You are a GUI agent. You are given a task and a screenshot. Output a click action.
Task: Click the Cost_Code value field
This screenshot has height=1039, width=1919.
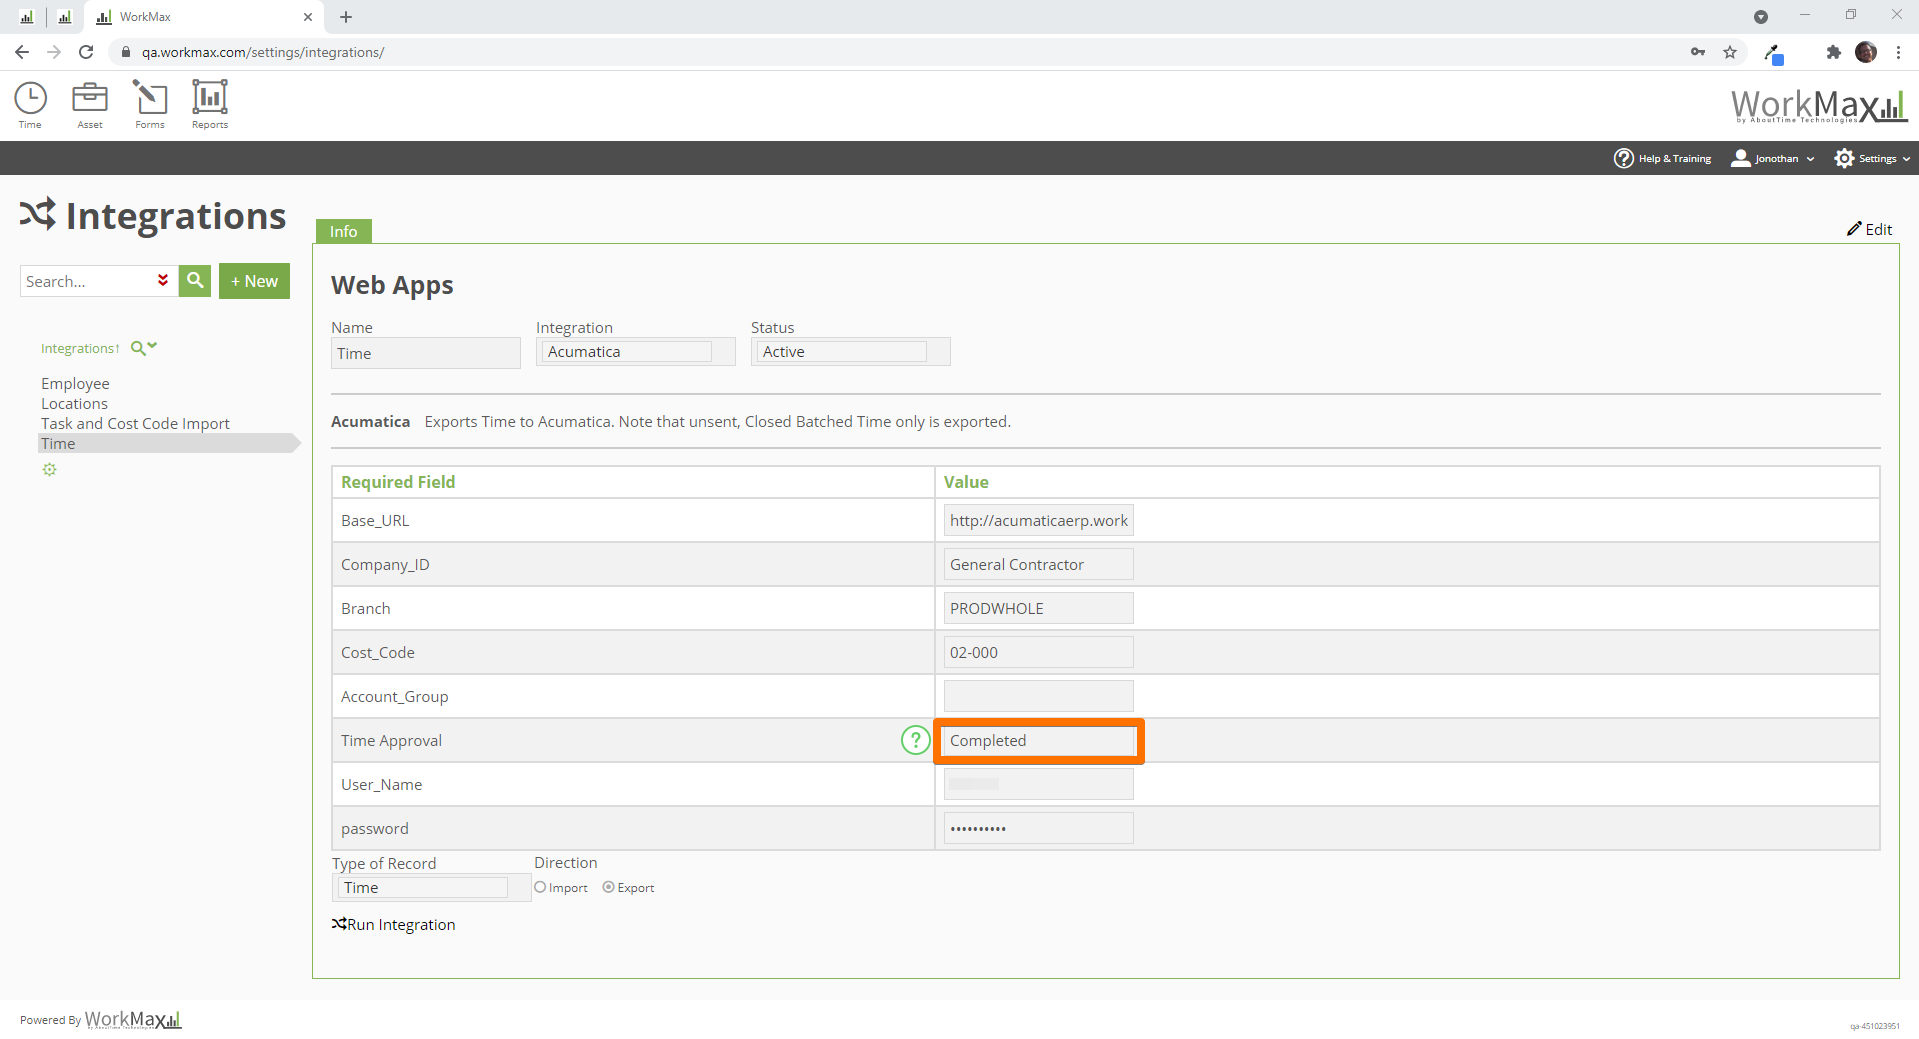(1038, 652)
